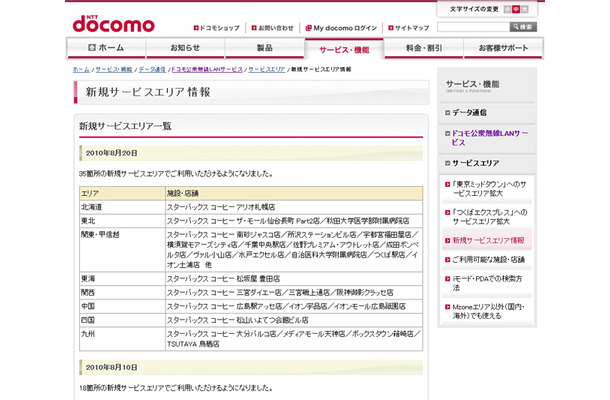
Task: Click square icon beside データ通信
Action: pos(447,113)
